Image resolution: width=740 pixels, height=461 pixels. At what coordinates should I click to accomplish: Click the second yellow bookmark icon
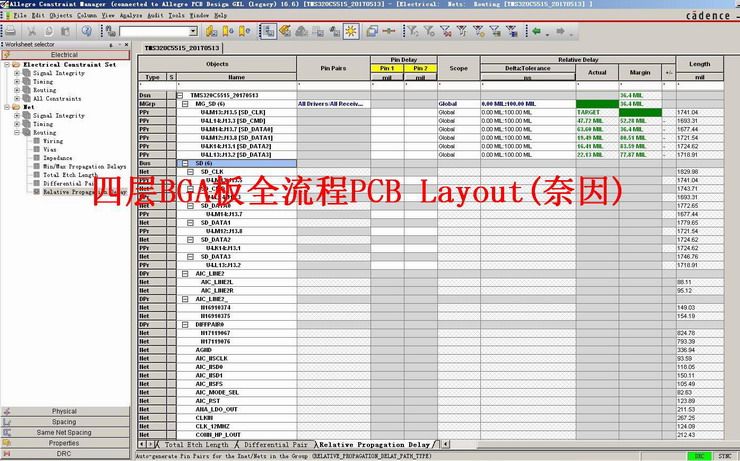coord(228,32)
